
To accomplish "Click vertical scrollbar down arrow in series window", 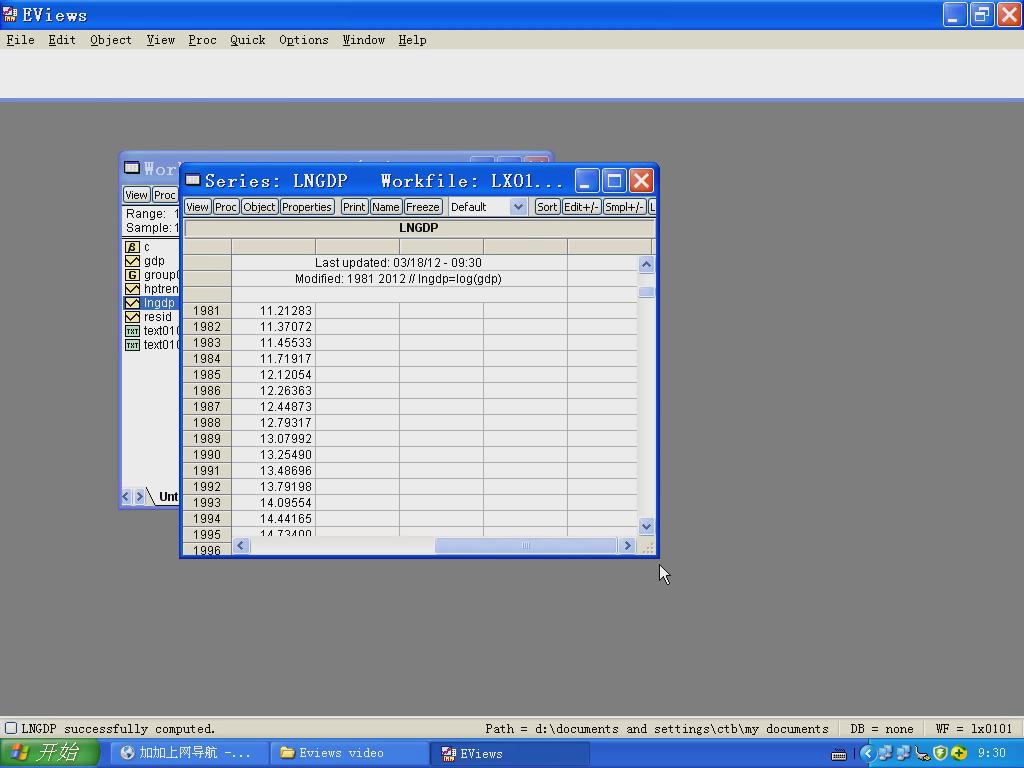I will [646, 526].
